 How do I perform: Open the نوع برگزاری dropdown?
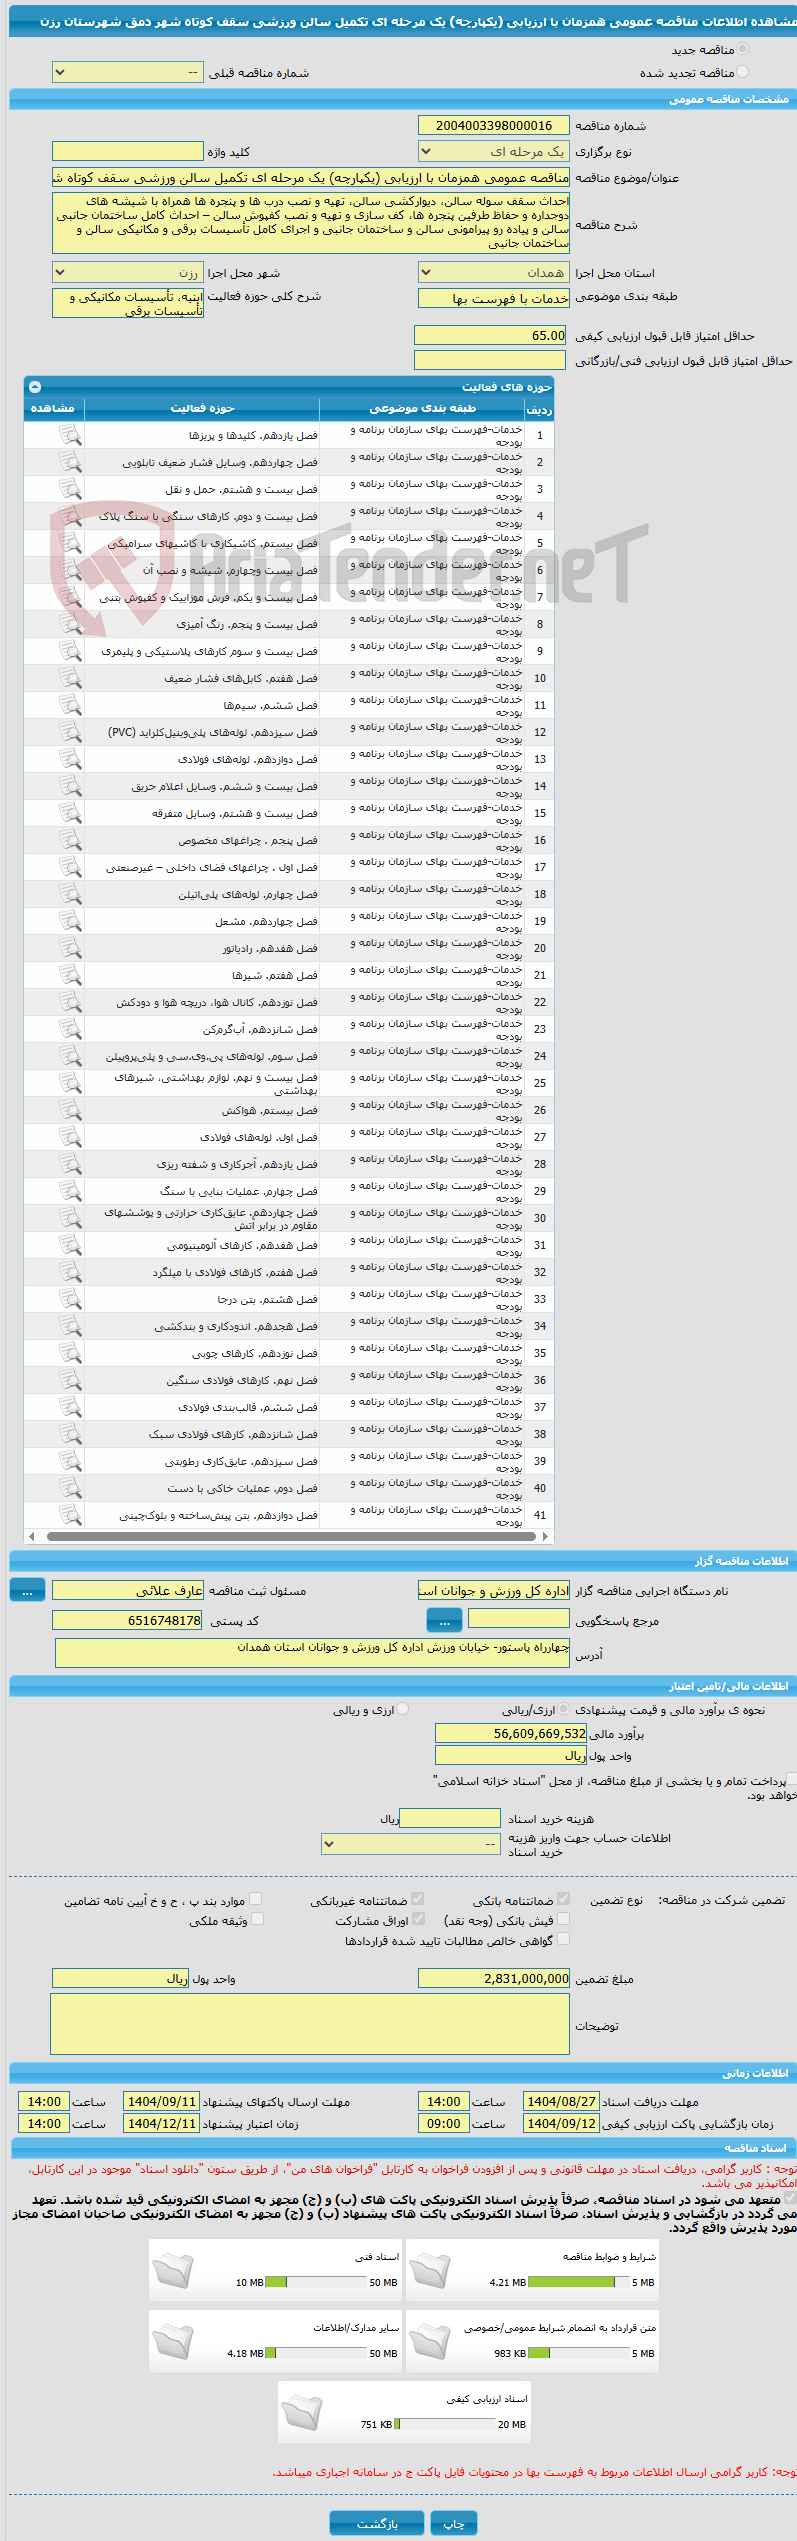[493, 151]
